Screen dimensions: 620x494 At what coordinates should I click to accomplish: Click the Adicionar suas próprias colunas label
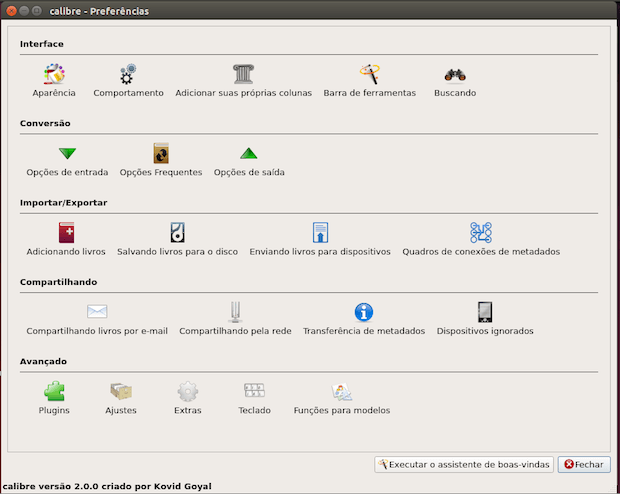click(244, 93)
